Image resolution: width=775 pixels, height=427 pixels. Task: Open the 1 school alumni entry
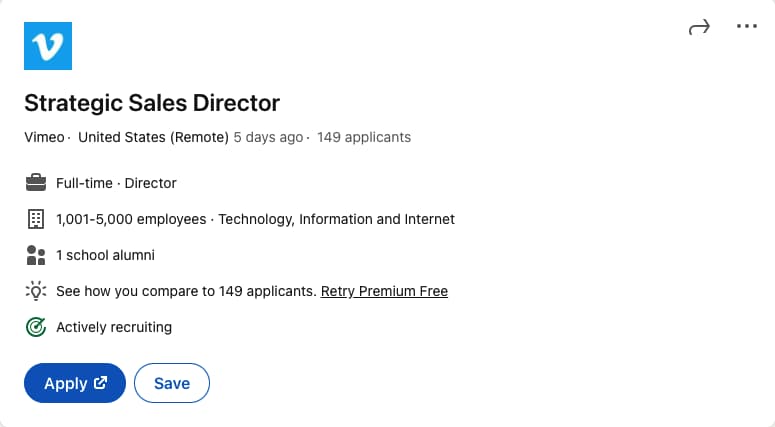click(x=105, y=255)
